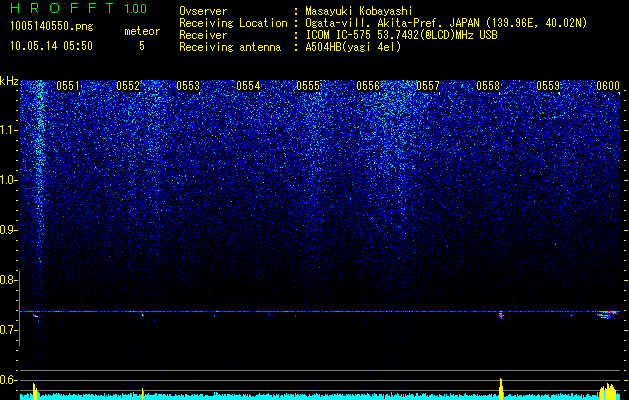629x400 pixels.
Task: Click the Receiving Location label
Action: pos(233,23)
